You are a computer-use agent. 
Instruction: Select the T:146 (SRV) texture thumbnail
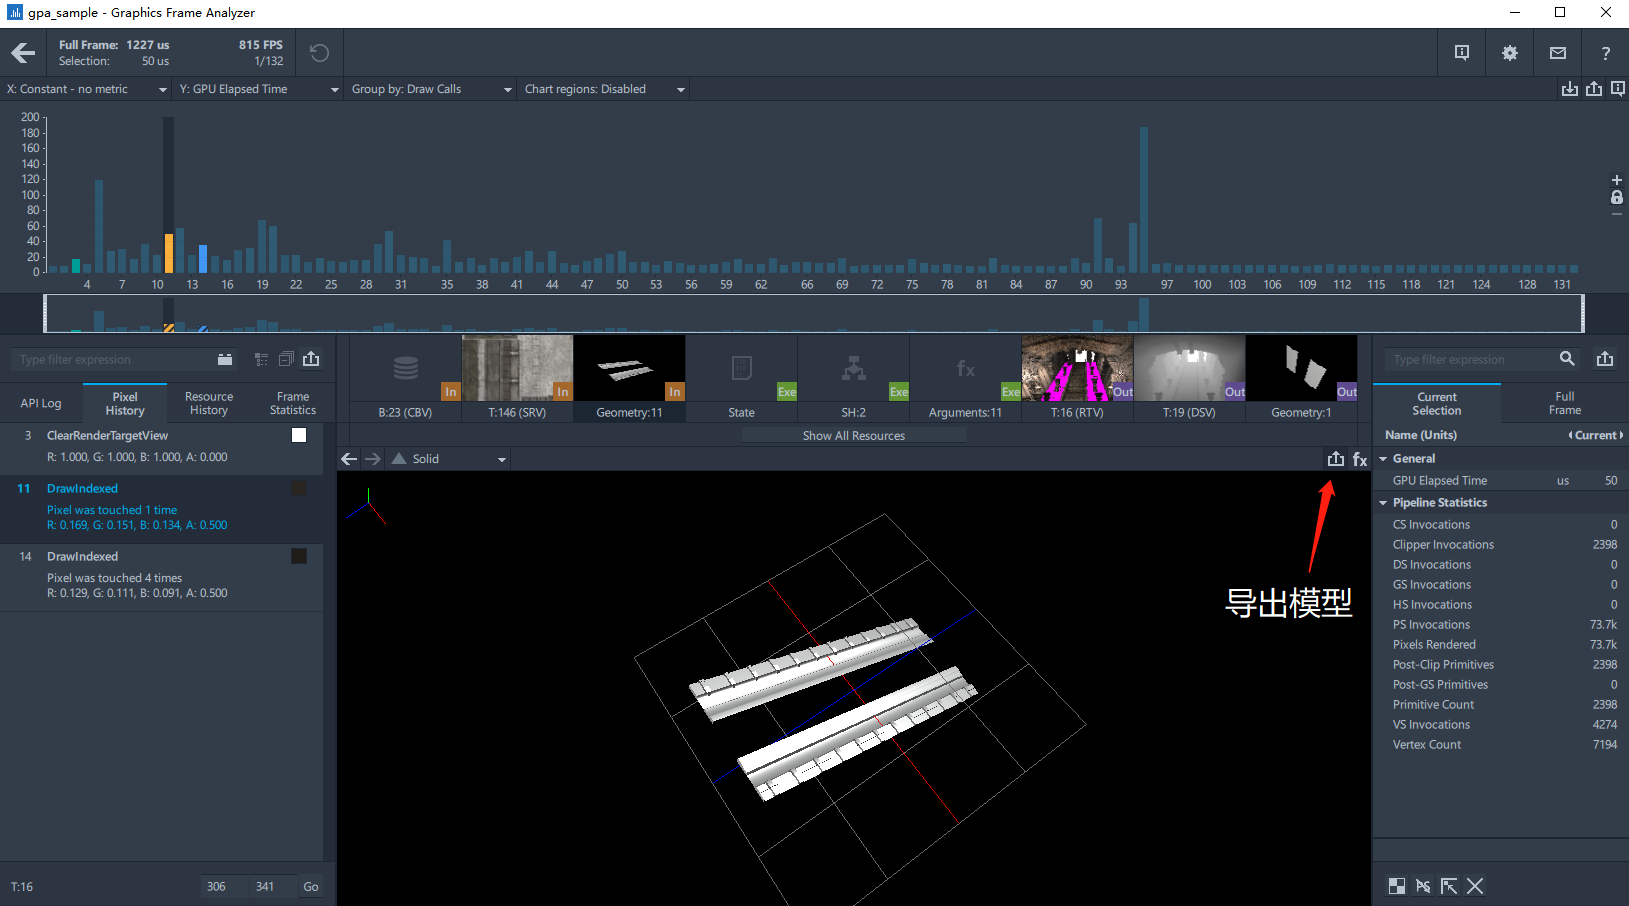(517, 378)
